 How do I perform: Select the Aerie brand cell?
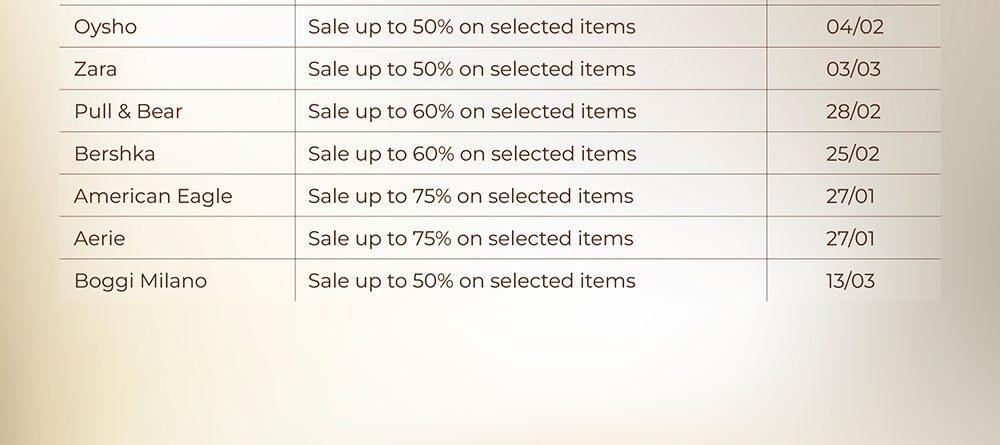click(x=100, y=238)
